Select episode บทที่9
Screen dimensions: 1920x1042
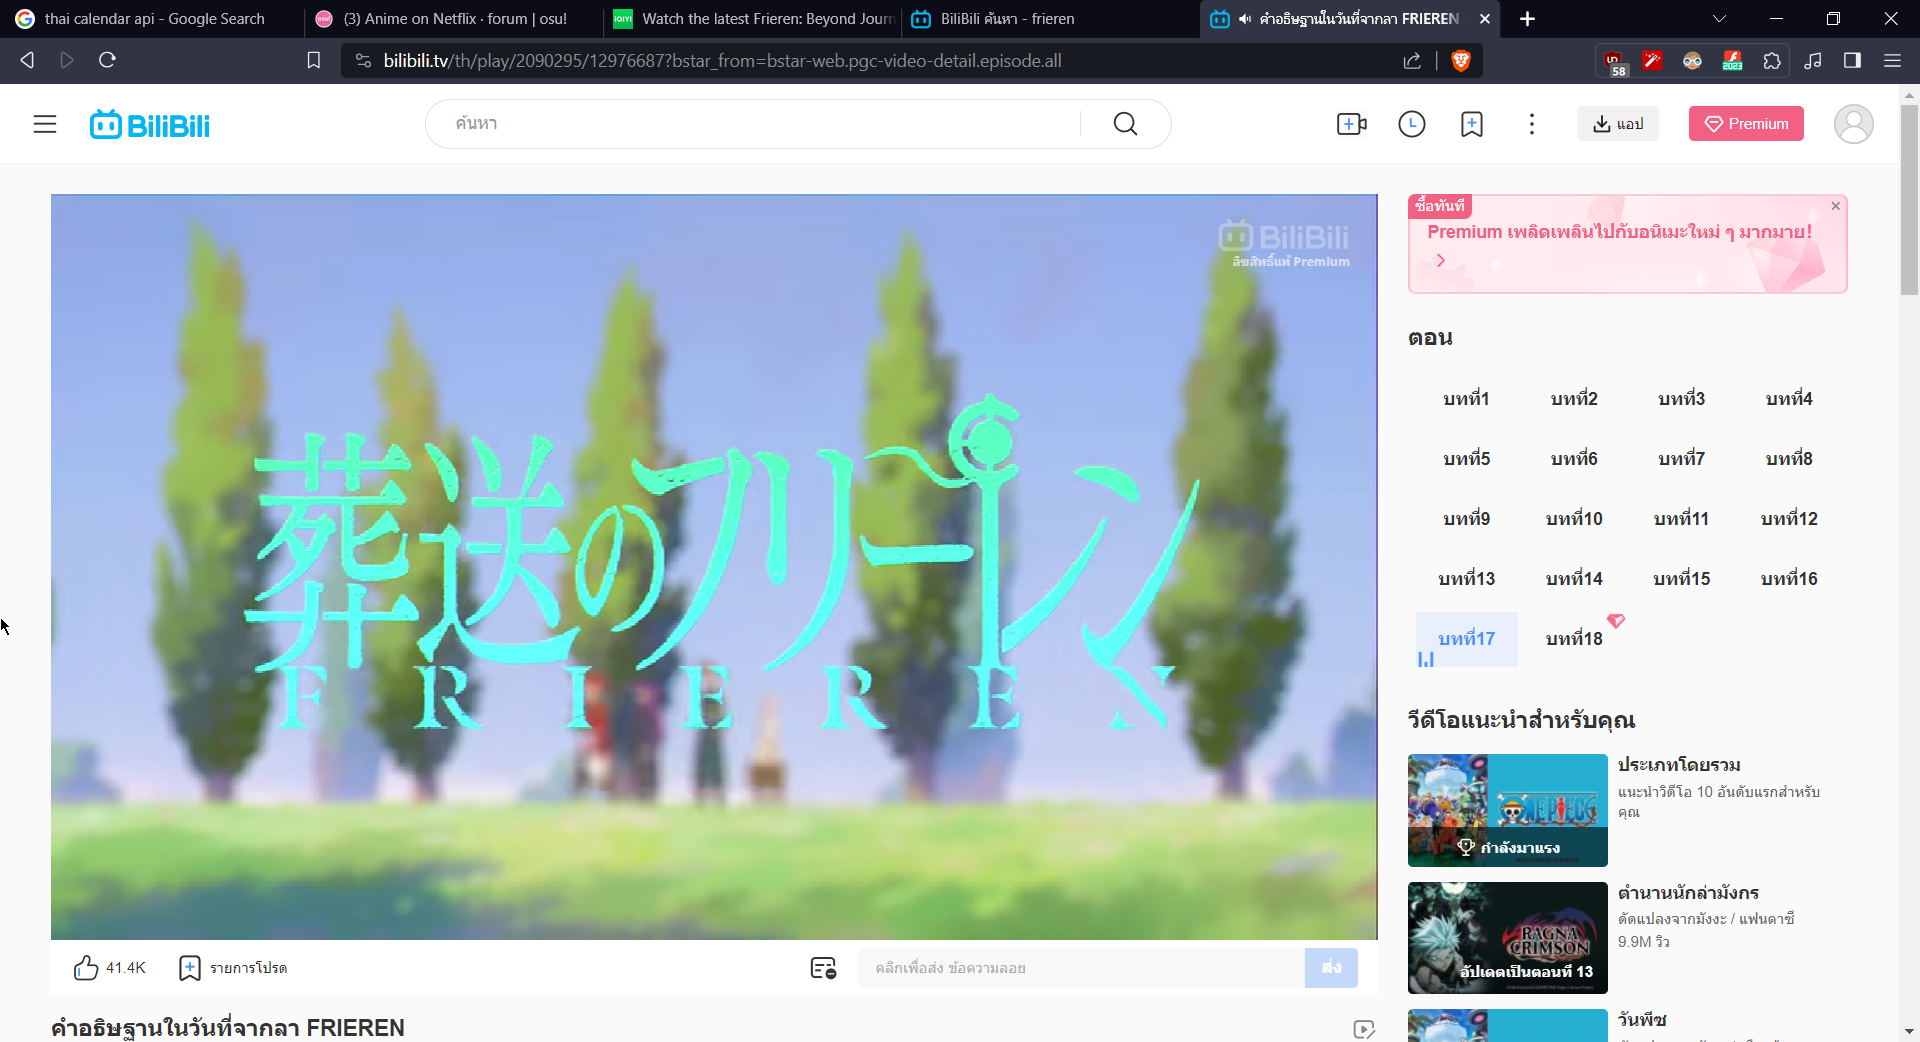(x=1466, y=519)
